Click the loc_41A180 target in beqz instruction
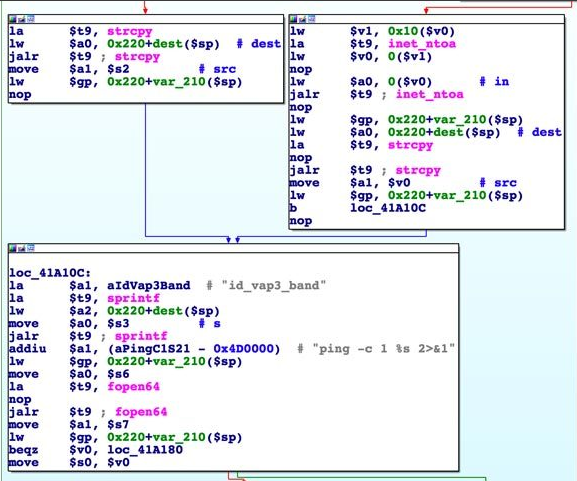The height and width of the screenshot is (481, 577). point(145,450)
